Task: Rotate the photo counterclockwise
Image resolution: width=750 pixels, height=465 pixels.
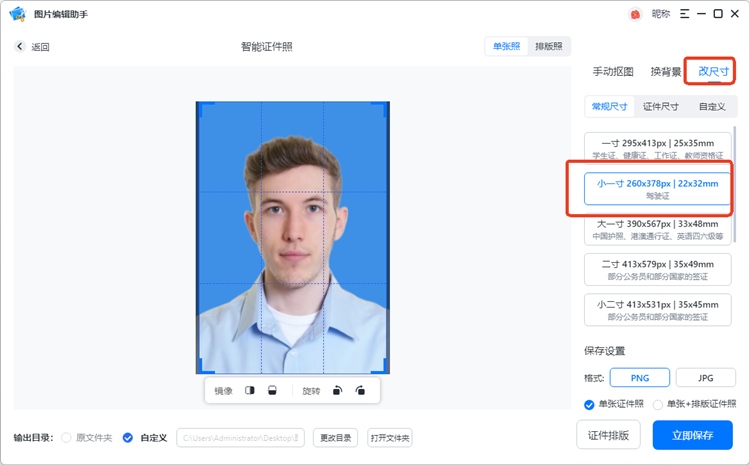Action: click(x=338, y=390)
